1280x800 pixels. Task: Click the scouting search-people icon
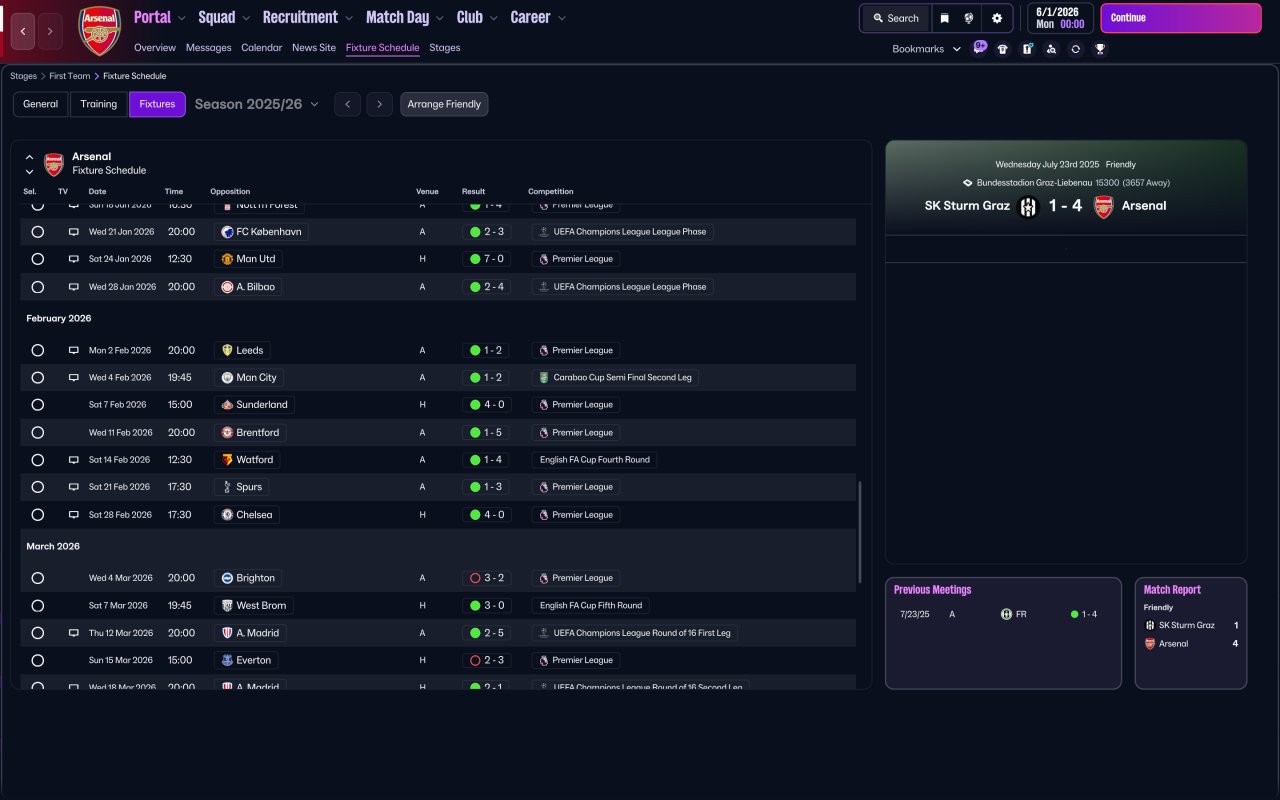(x=1051, y=49)
